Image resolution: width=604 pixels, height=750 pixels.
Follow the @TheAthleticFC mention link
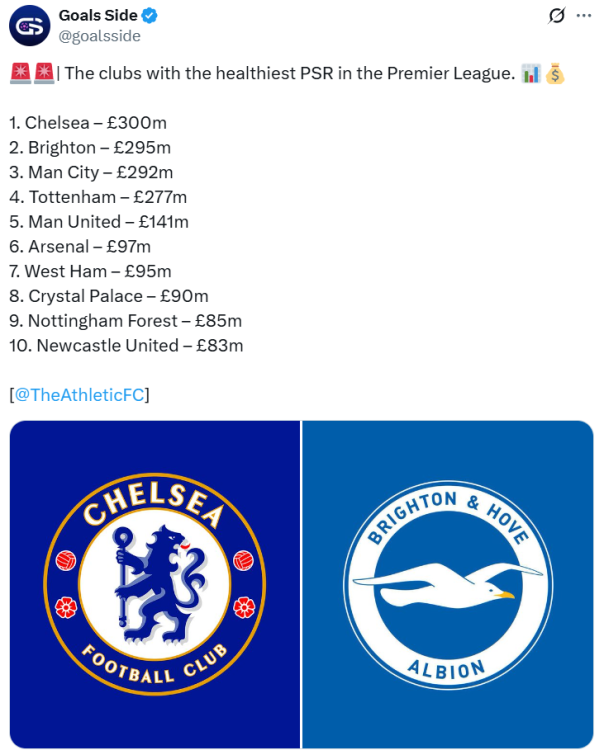pyautogui.click(x=79, y=395)
